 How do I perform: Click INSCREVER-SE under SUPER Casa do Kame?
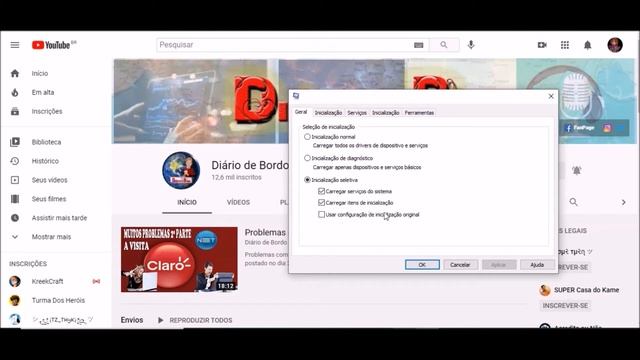(565, 306)
